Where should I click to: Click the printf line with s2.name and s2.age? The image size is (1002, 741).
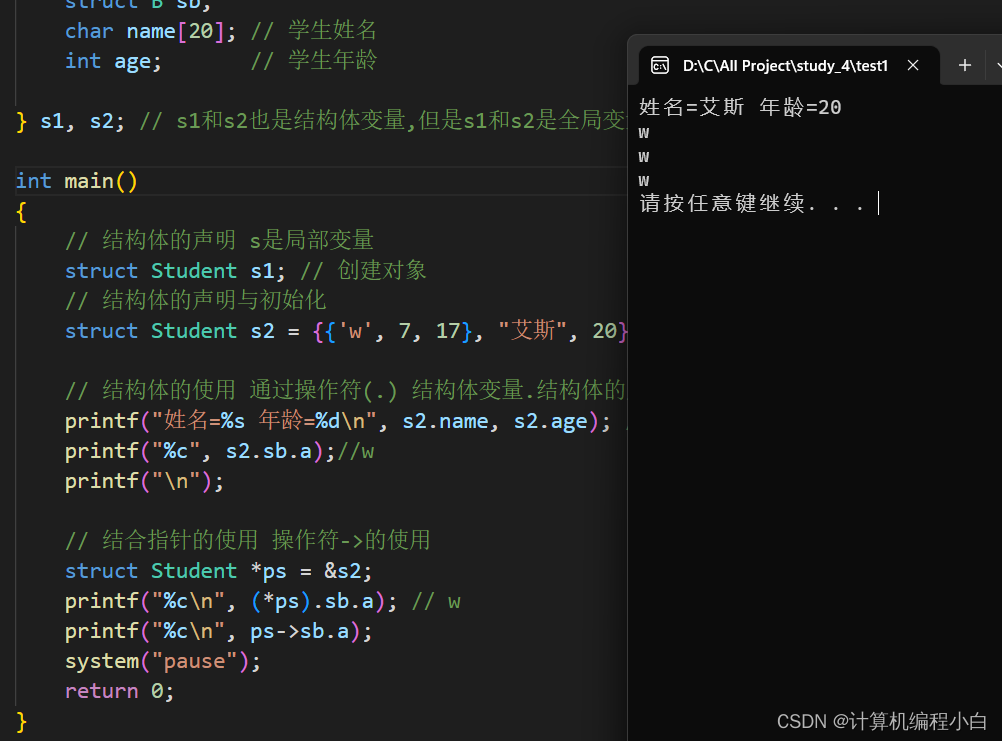click(x=337, y=421)
